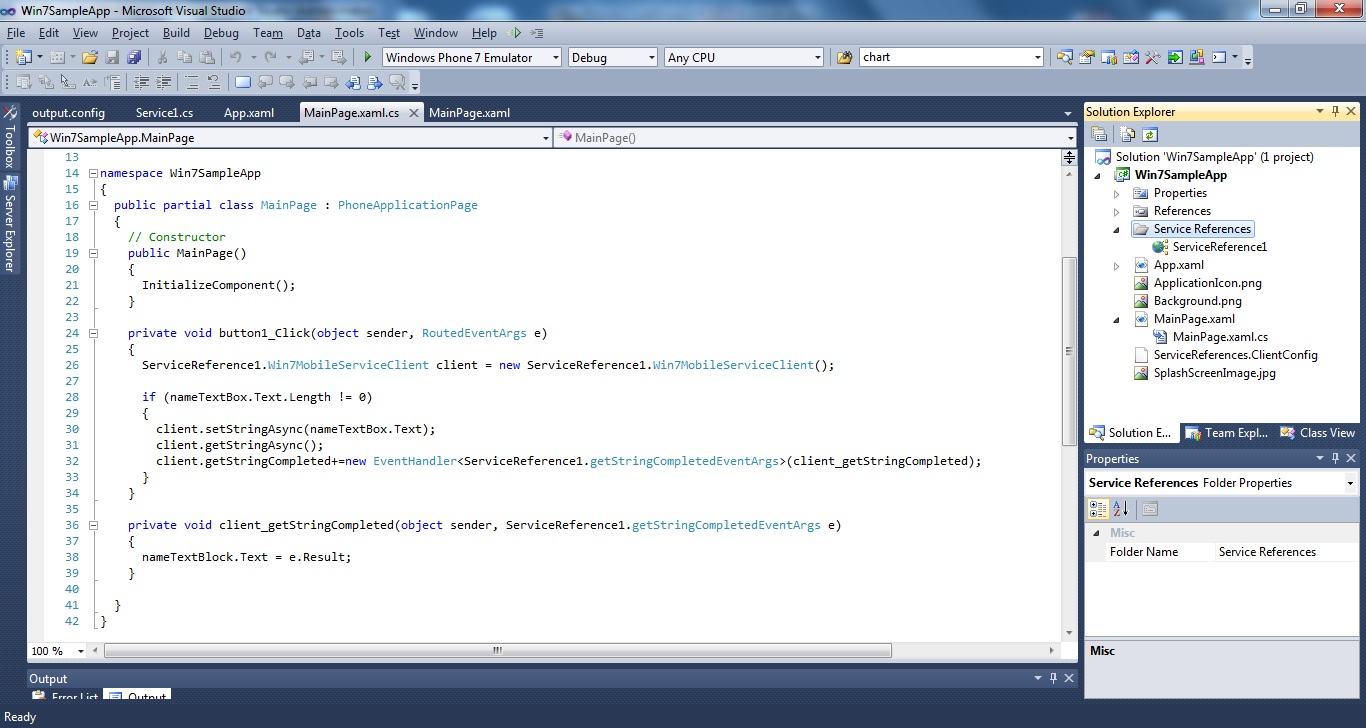Open Start Page toolbar icon with green arrow
The width and height of the screenshot is (1366, 728).
coord(1175,57)
